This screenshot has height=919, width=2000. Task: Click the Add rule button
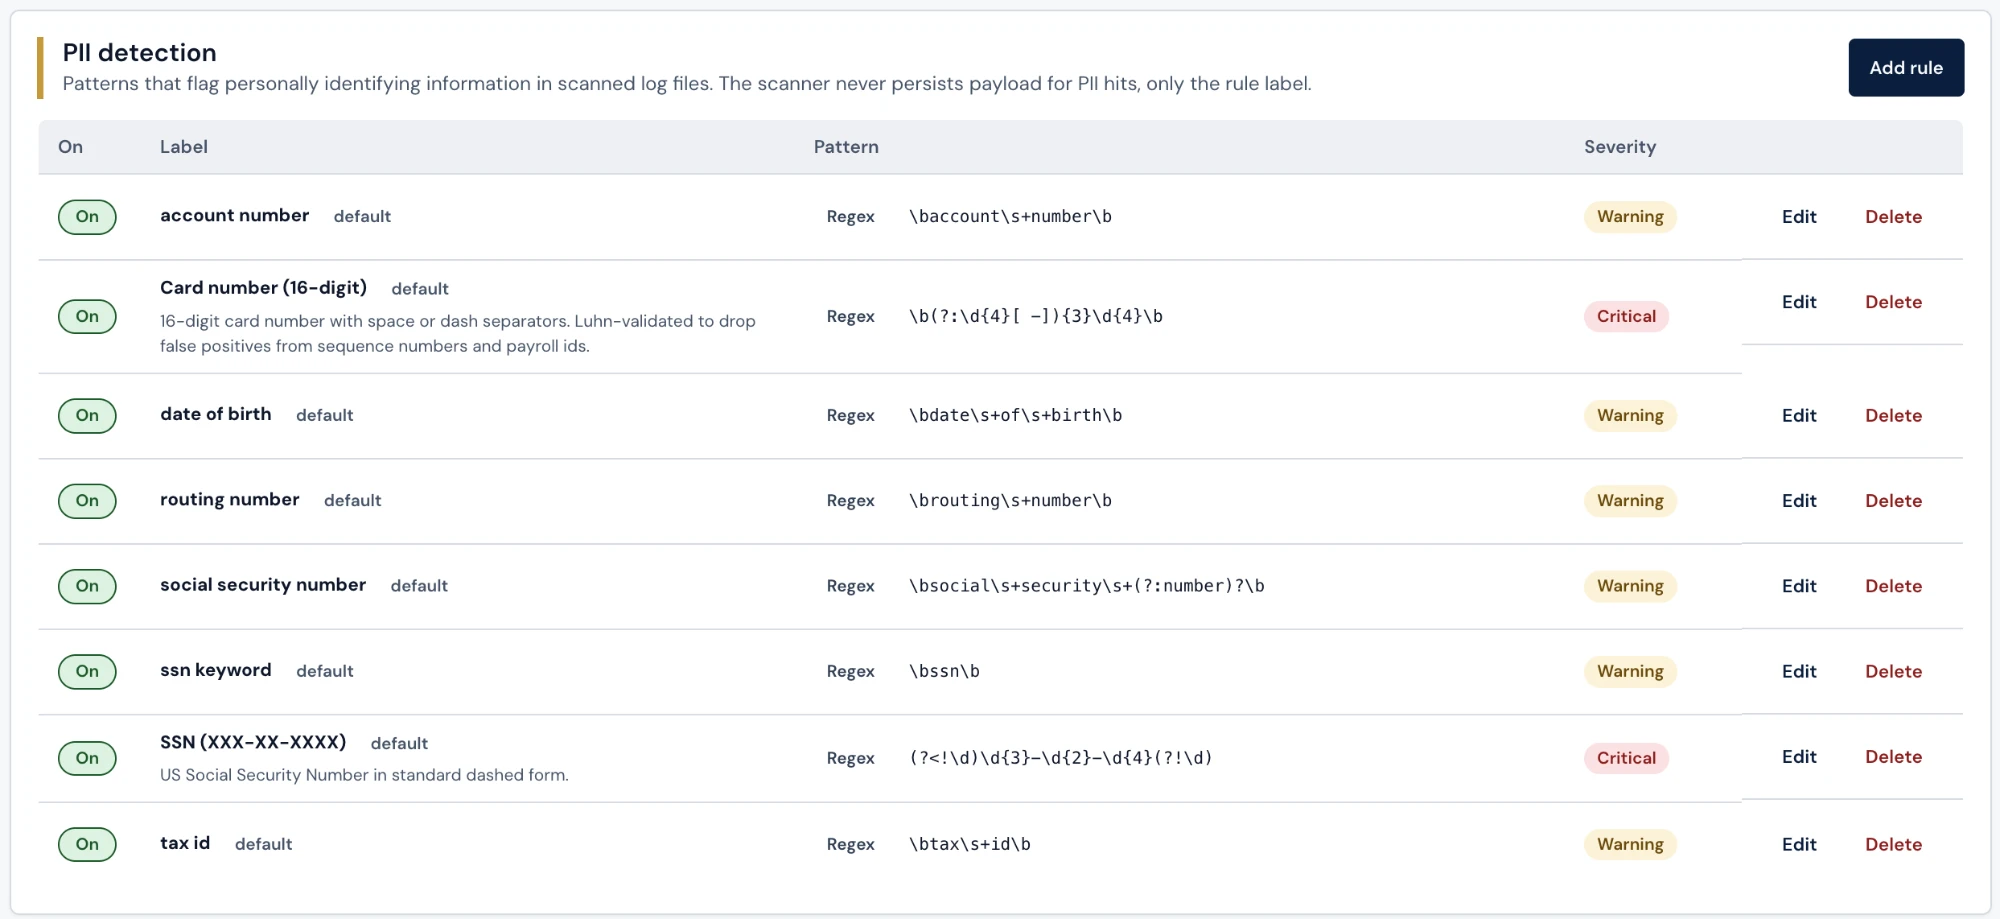point(1906,68)
